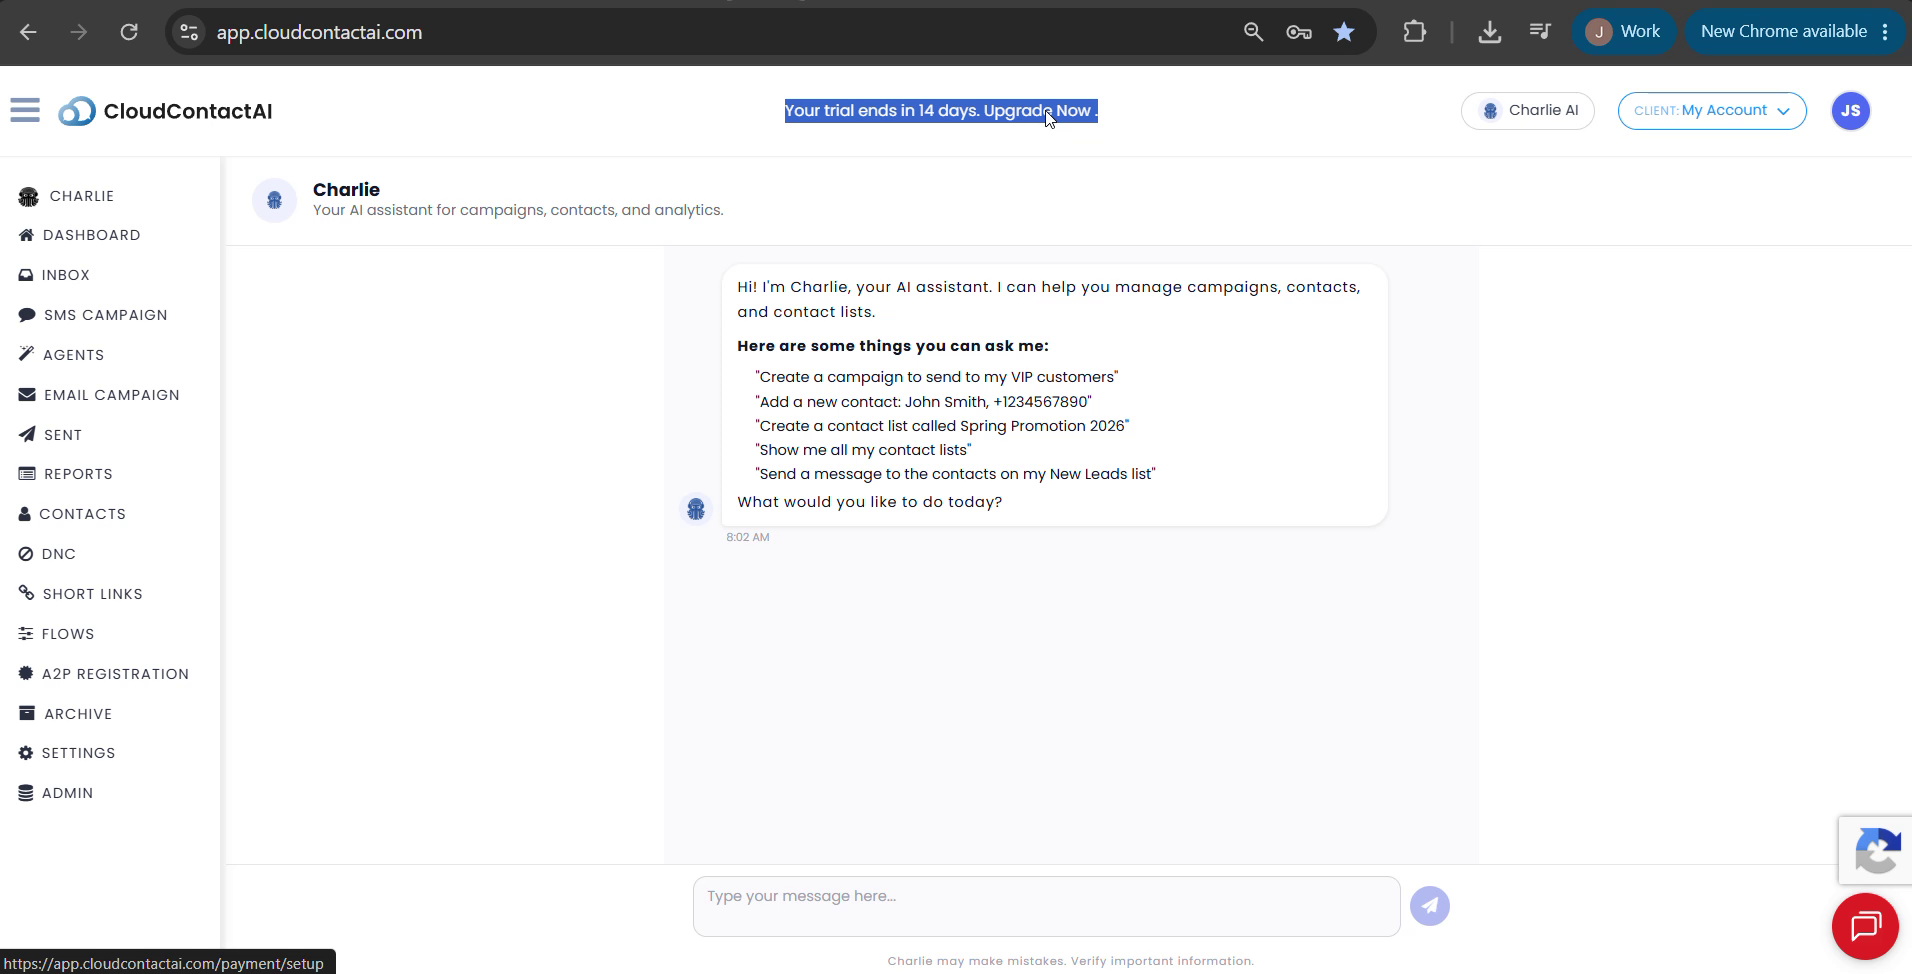Image resolution: width=1912 pixels, height=974 pixels.
Task: Click the Archive box icon
Action: point(27,713)
